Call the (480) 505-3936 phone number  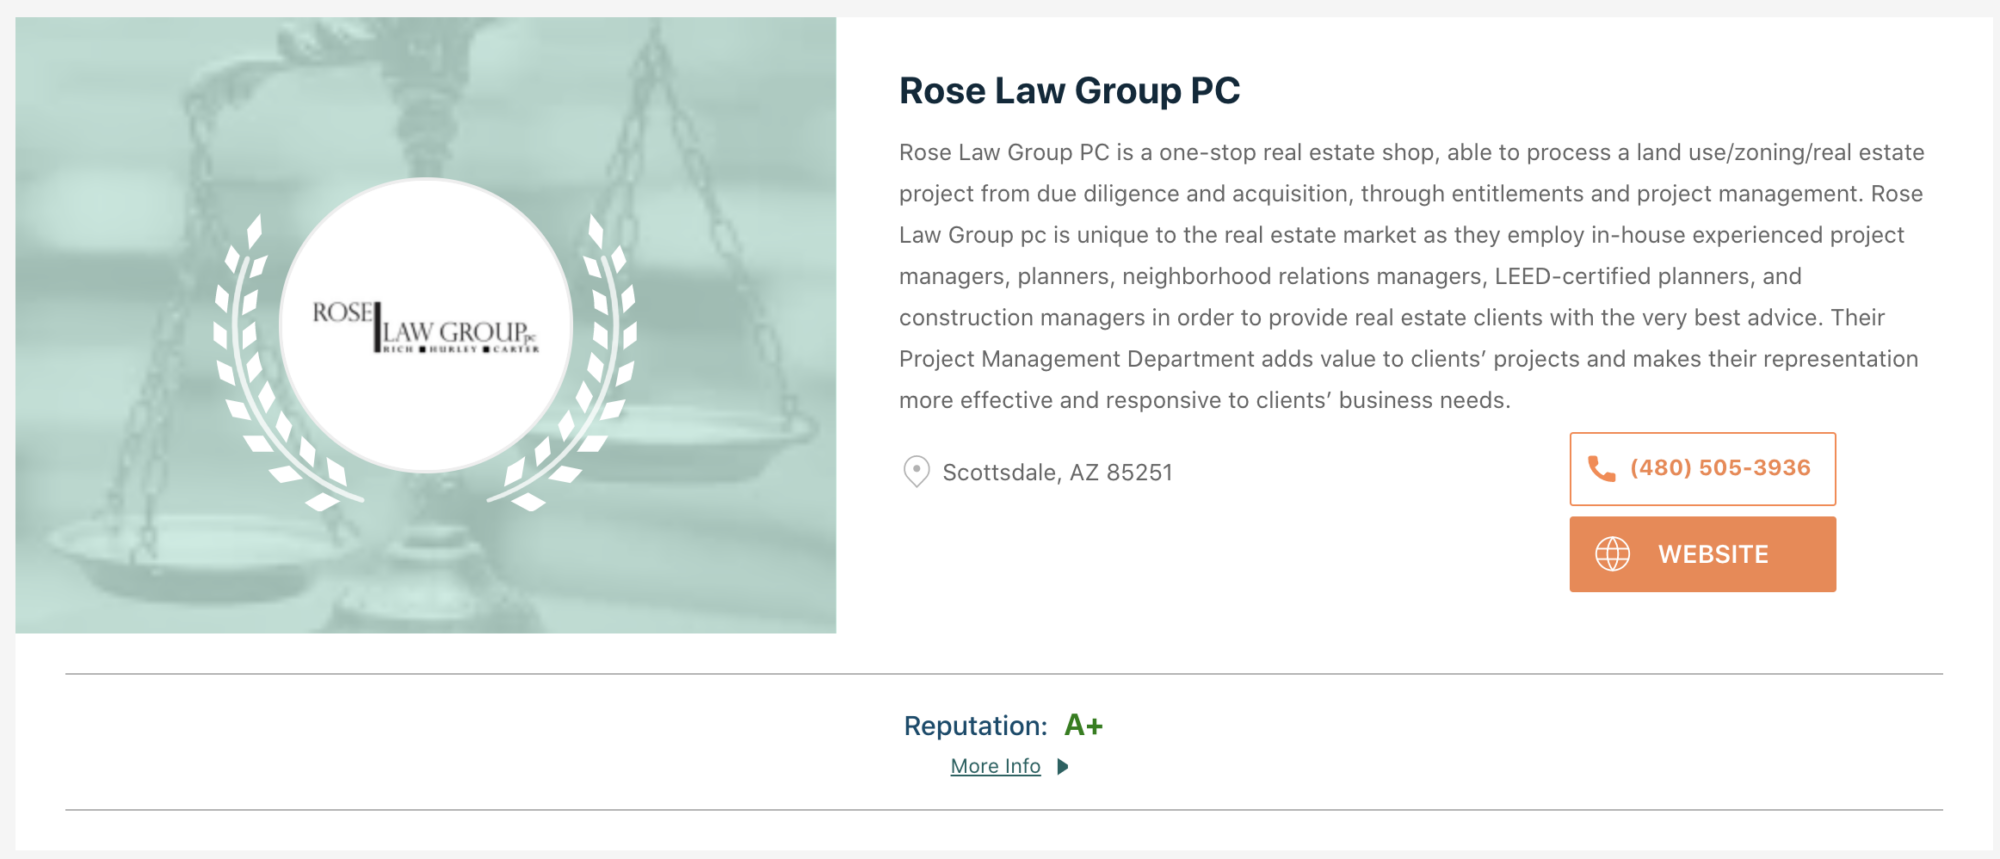(x=1720, y=468)
